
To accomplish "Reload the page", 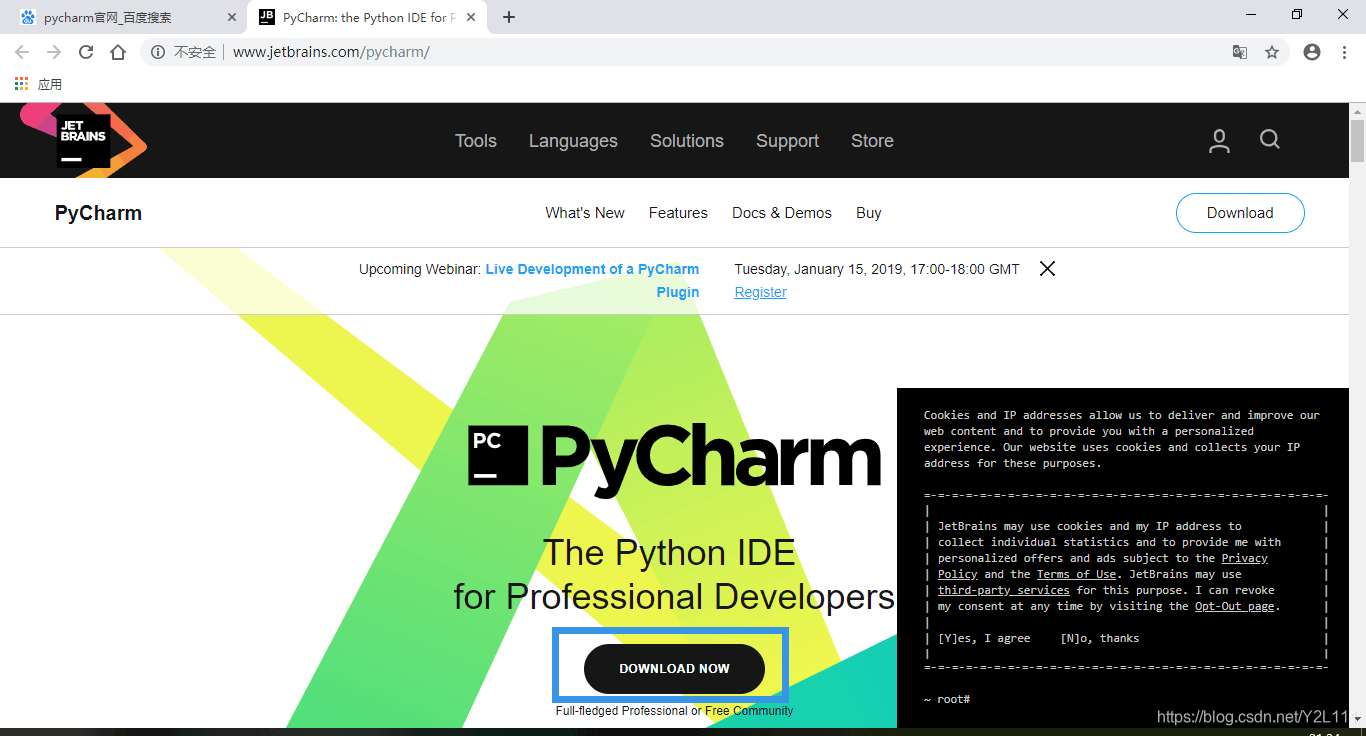I will pyautogui.click(x=86, y=52).
